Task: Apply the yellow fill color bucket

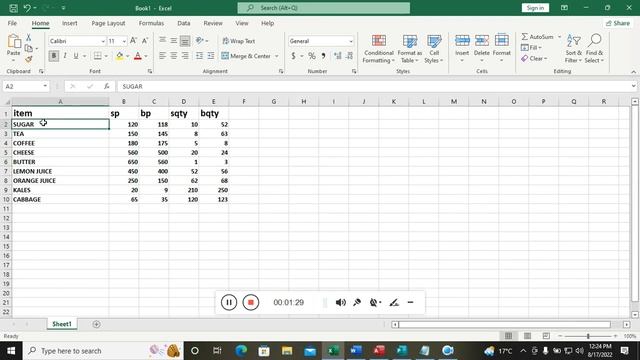Action: pyautogui.click(x=119, y=56)
